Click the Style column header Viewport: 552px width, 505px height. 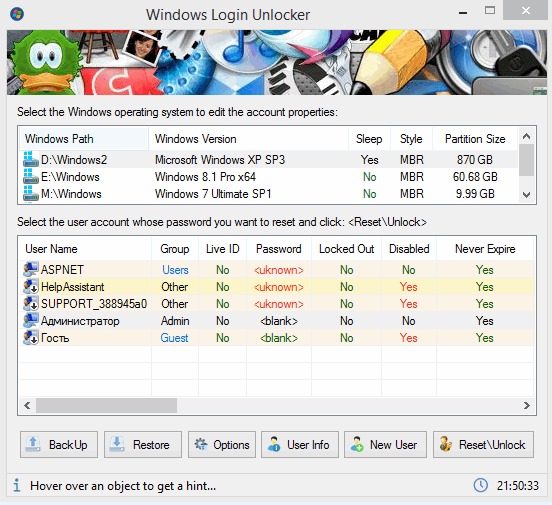pyautogui.click(x=411, y=139)
